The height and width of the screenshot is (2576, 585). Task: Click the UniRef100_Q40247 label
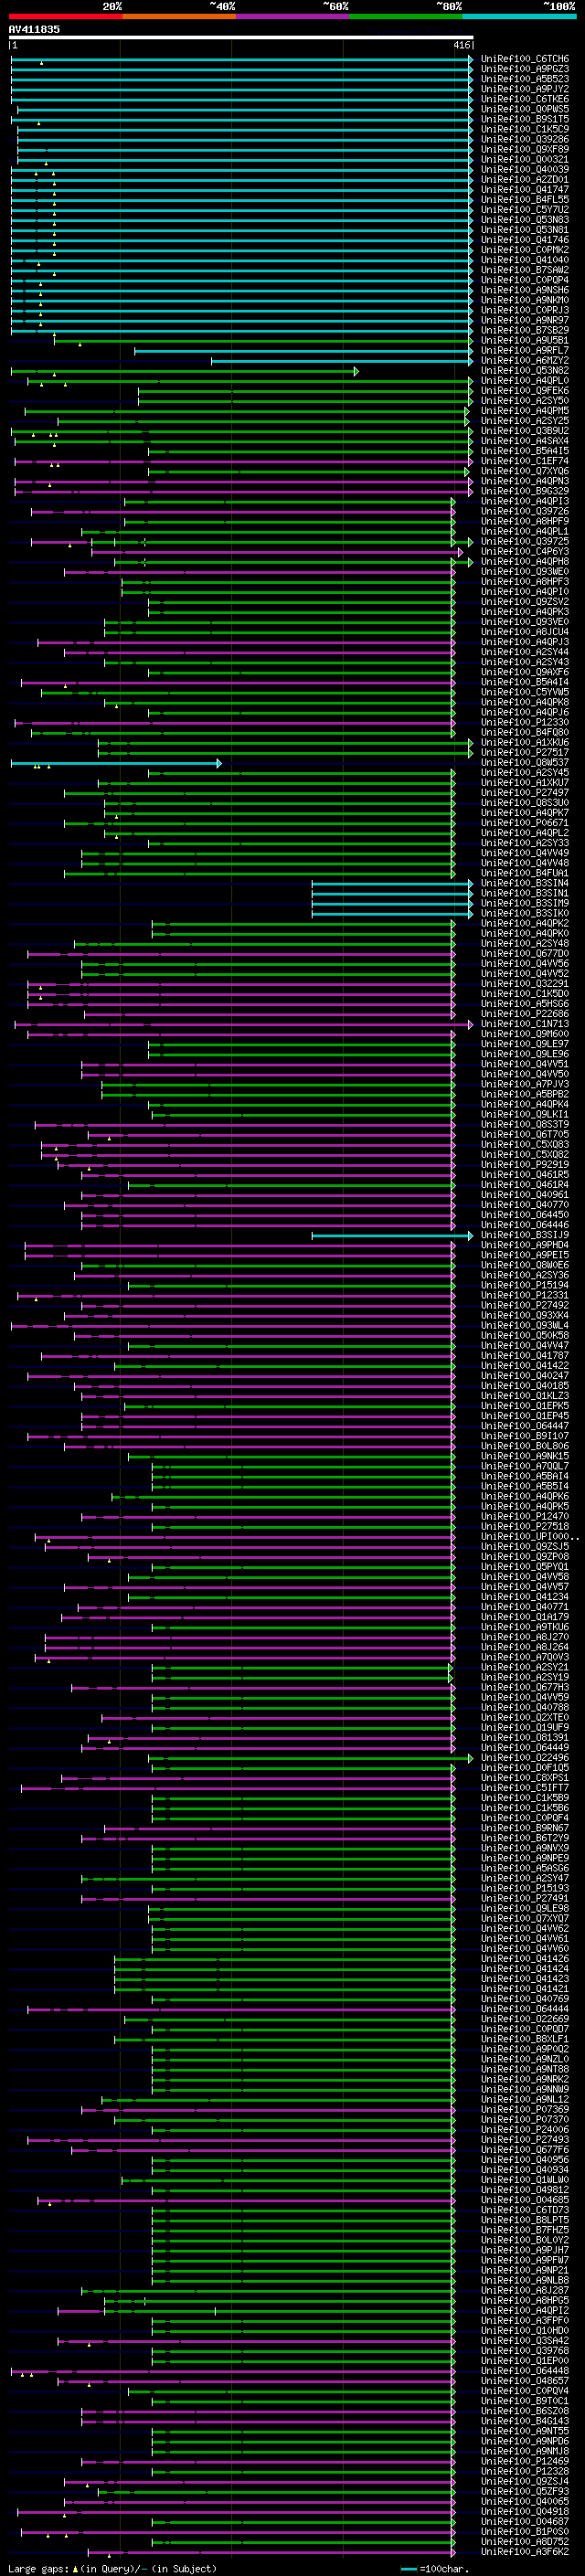coord(524,1377)
